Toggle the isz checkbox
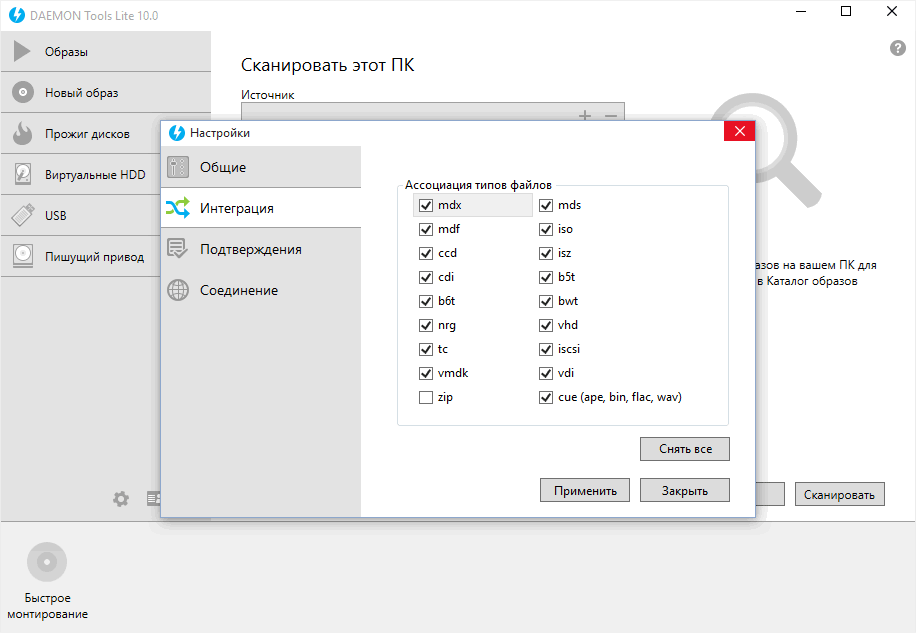Screen dimensions: 916x633 (x=546, y=253)
